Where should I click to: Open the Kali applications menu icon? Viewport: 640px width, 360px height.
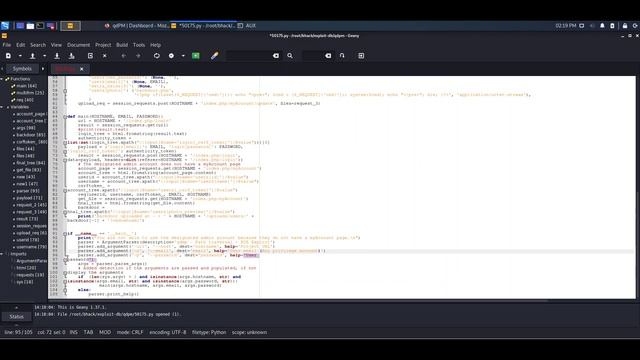tap(5, 26)
